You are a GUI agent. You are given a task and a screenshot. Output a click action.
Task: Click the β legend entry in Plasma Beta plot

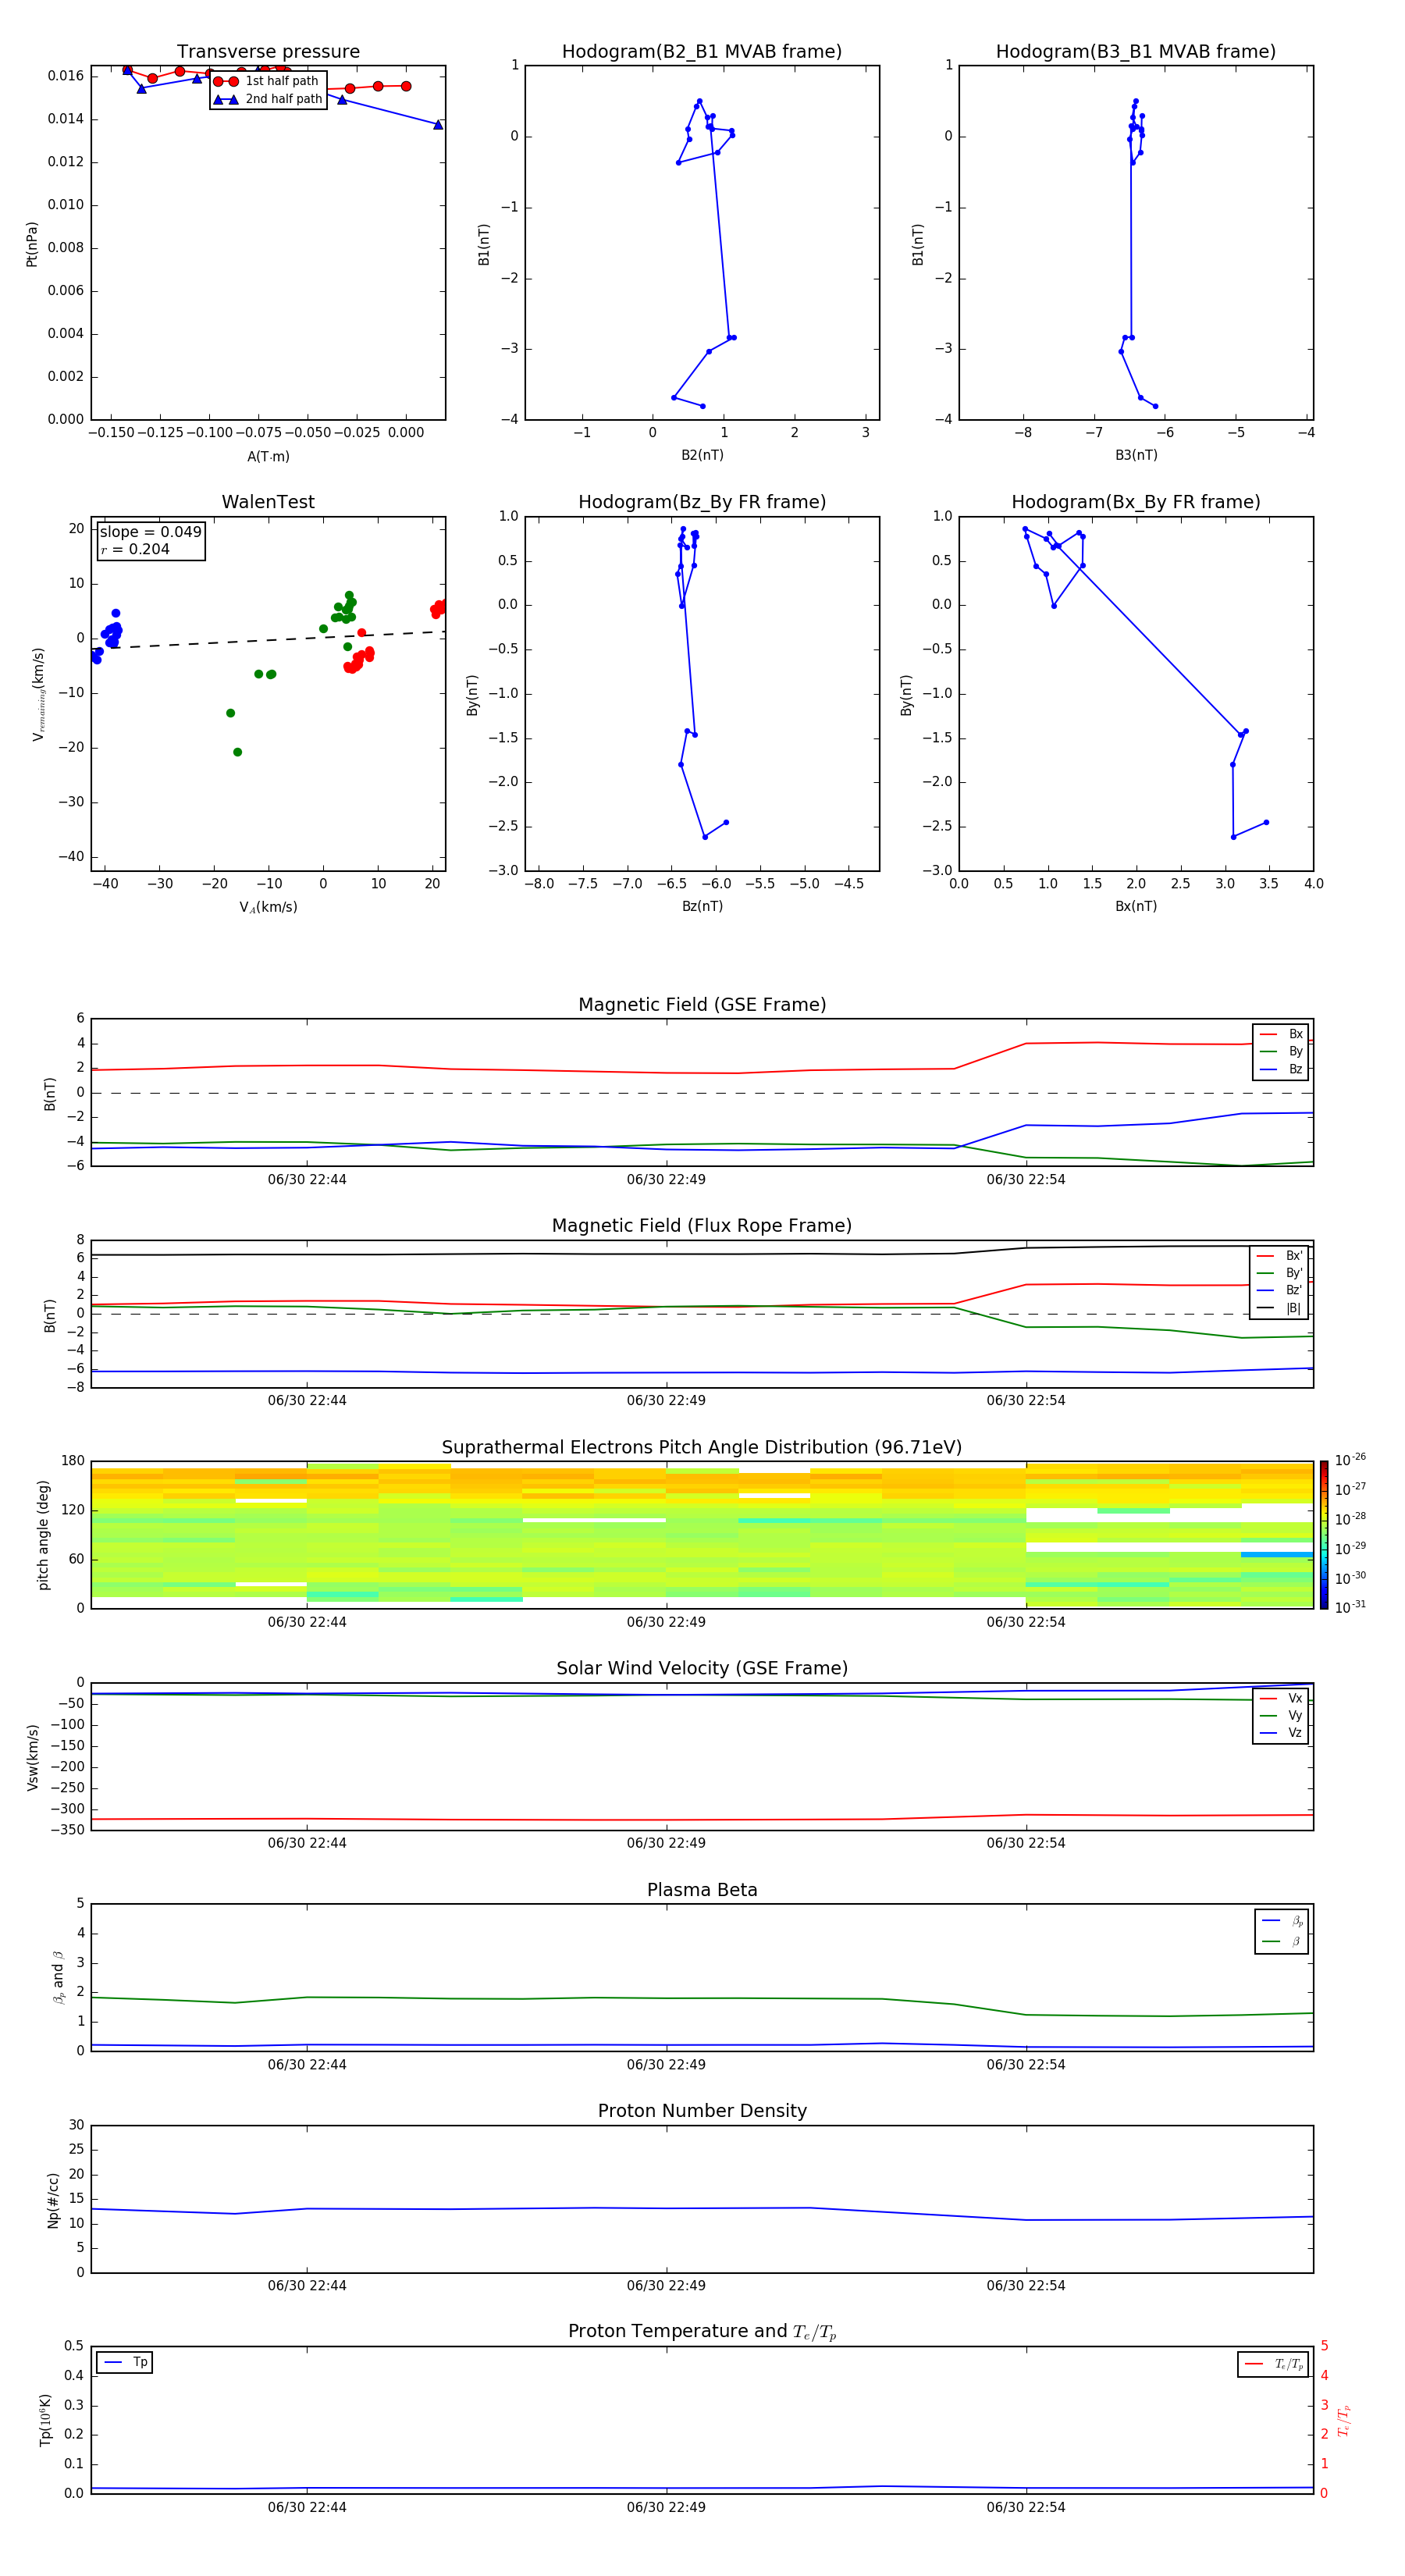[1282, 1942]
